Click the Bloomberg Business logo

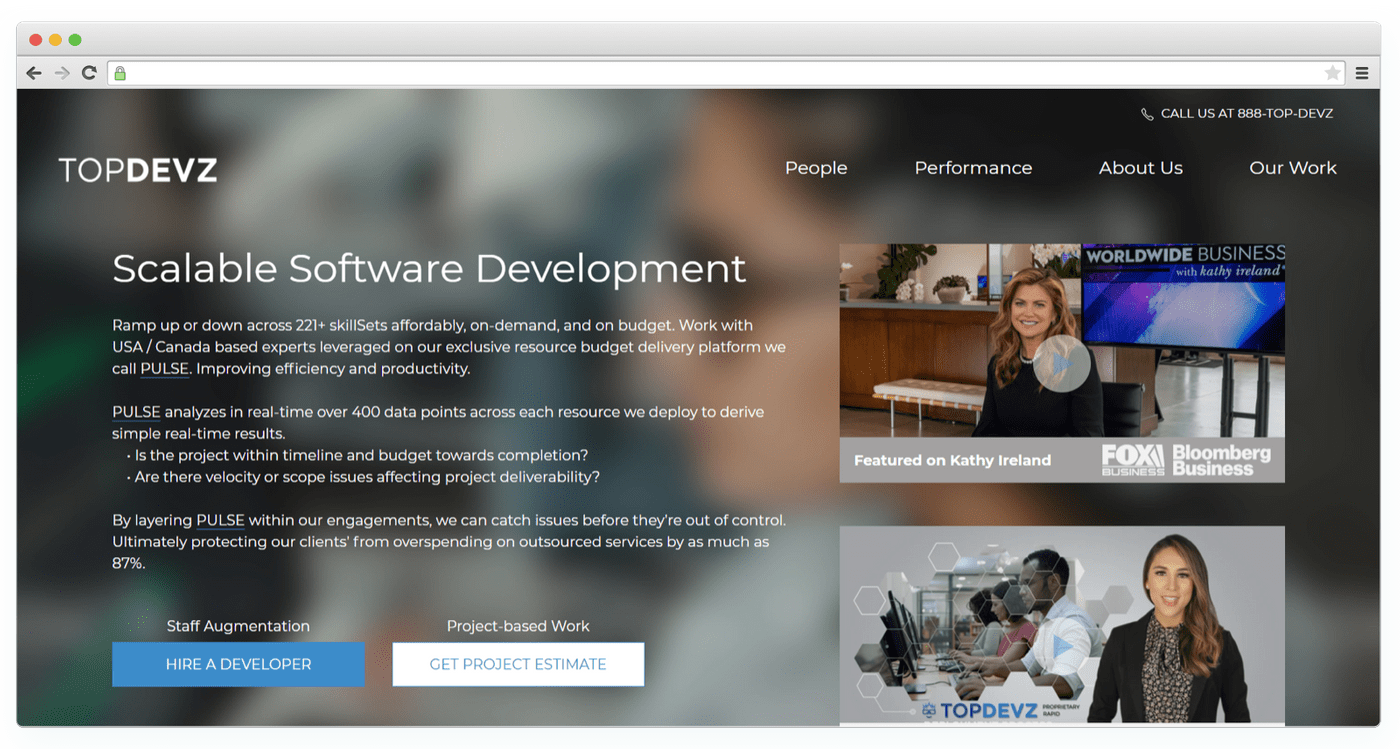tap(1222, 460)
